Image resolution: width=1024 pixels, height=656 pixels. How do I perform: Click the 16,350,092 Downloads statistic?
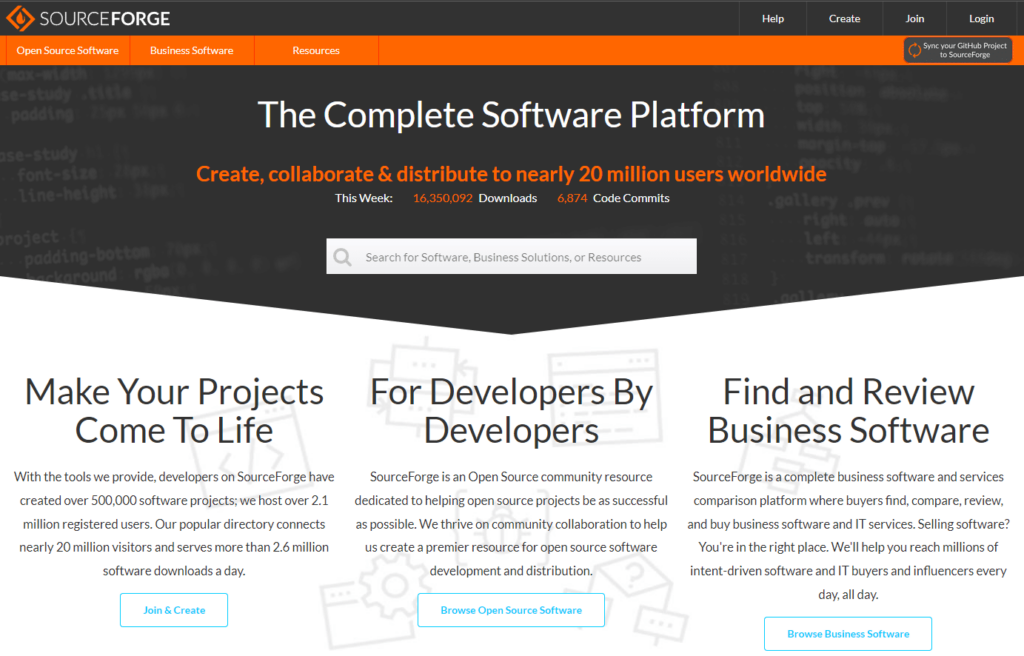(475, 197)
